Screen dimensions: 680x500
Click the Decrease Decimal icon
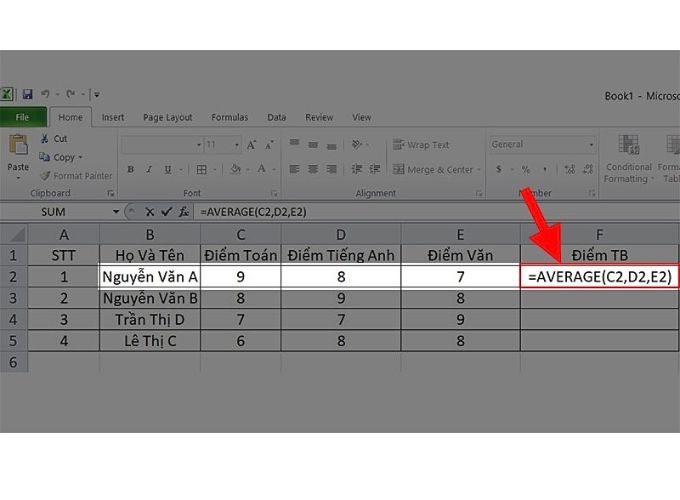[x=588, y=170]
